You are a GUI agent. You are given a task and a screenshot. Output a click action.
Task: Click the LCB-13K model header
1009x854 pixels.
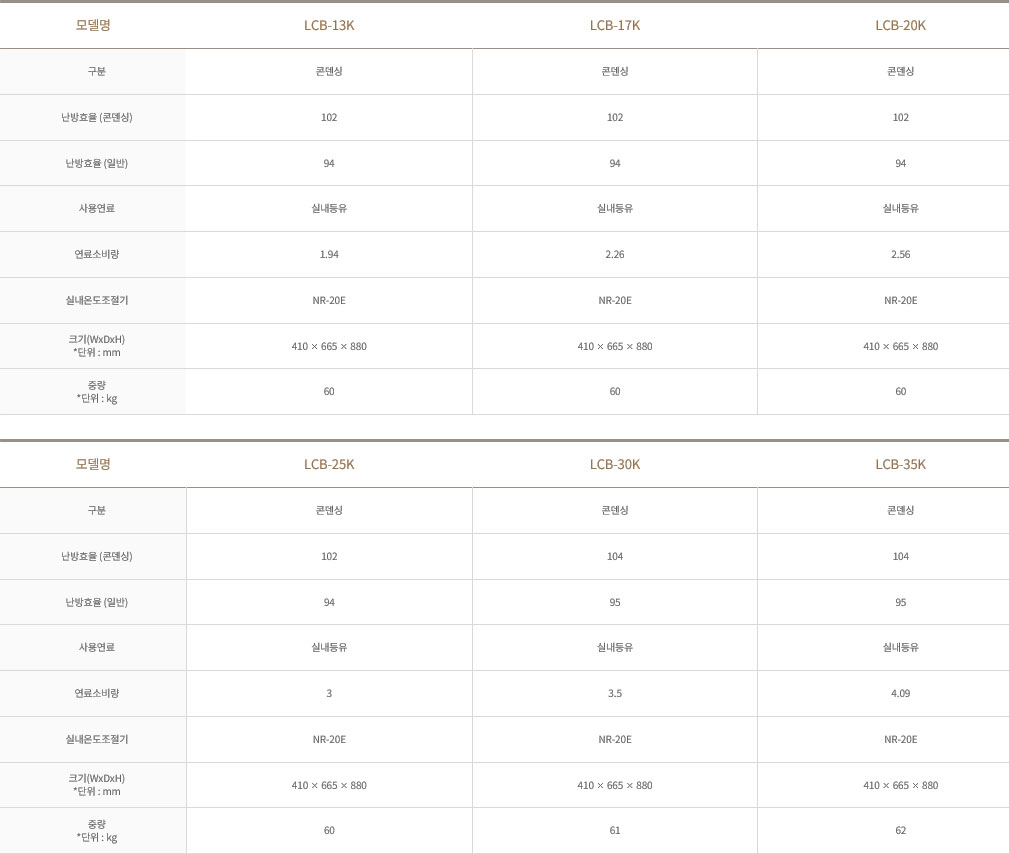click(x=329, y=25)
